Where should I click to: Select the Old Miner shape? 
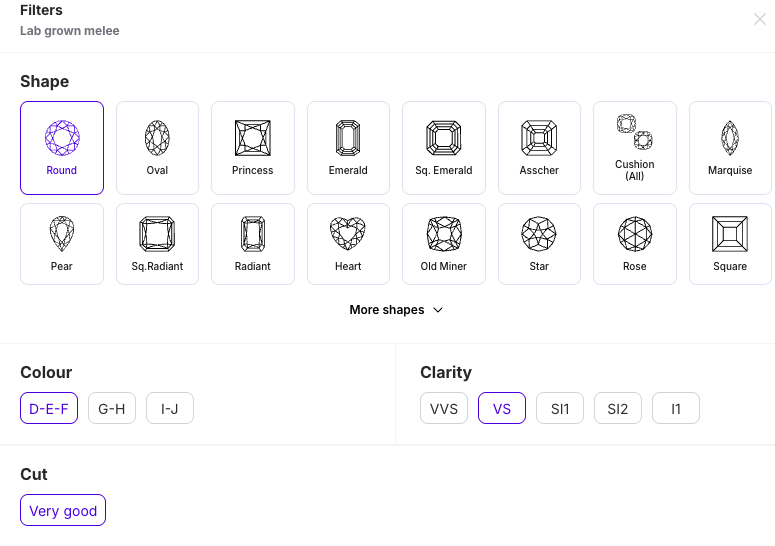[444, 244]
